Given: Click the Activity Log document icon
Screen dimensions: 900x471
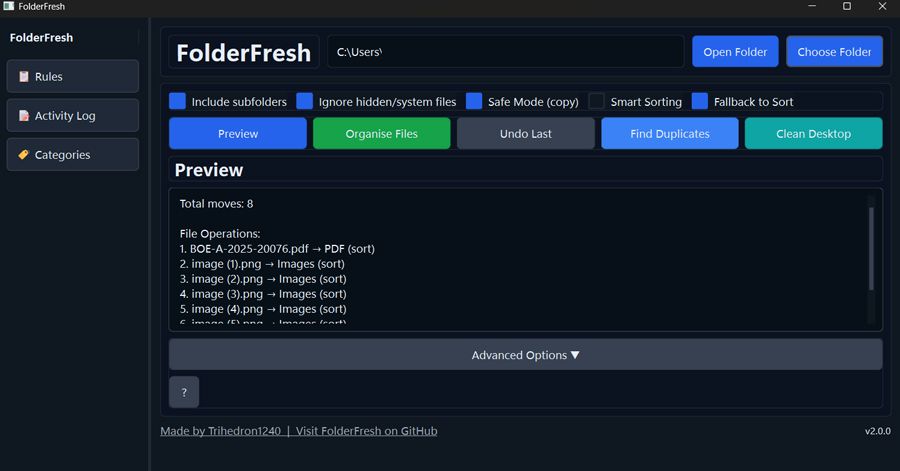Looking at the screenshot, I should (24, 115).
